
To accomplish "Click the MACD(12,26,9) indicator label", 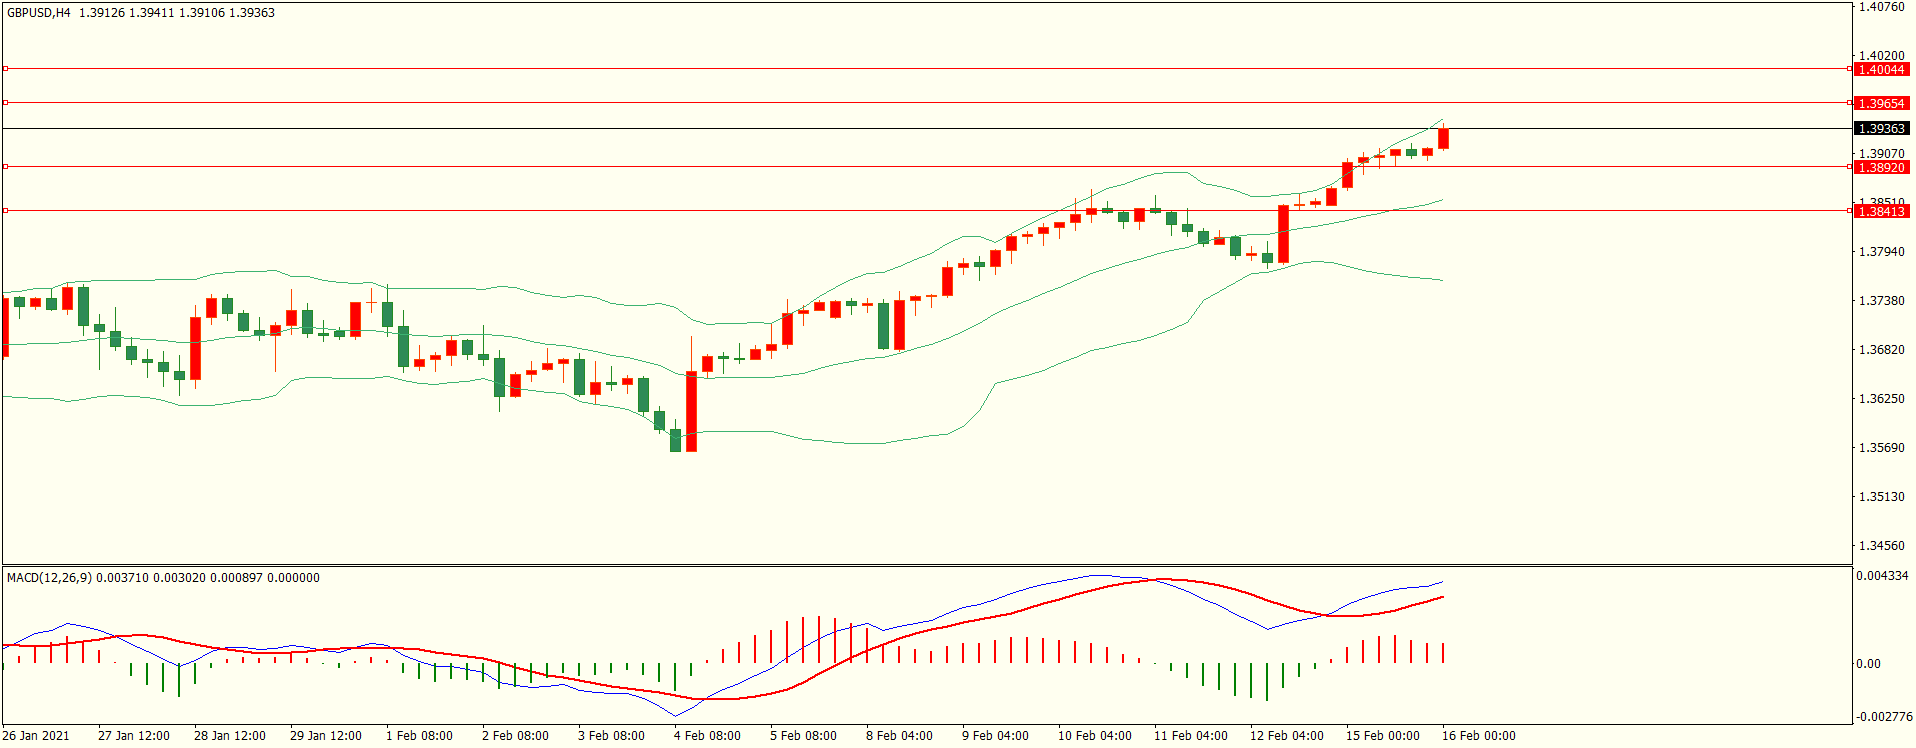I will point(48,578).
